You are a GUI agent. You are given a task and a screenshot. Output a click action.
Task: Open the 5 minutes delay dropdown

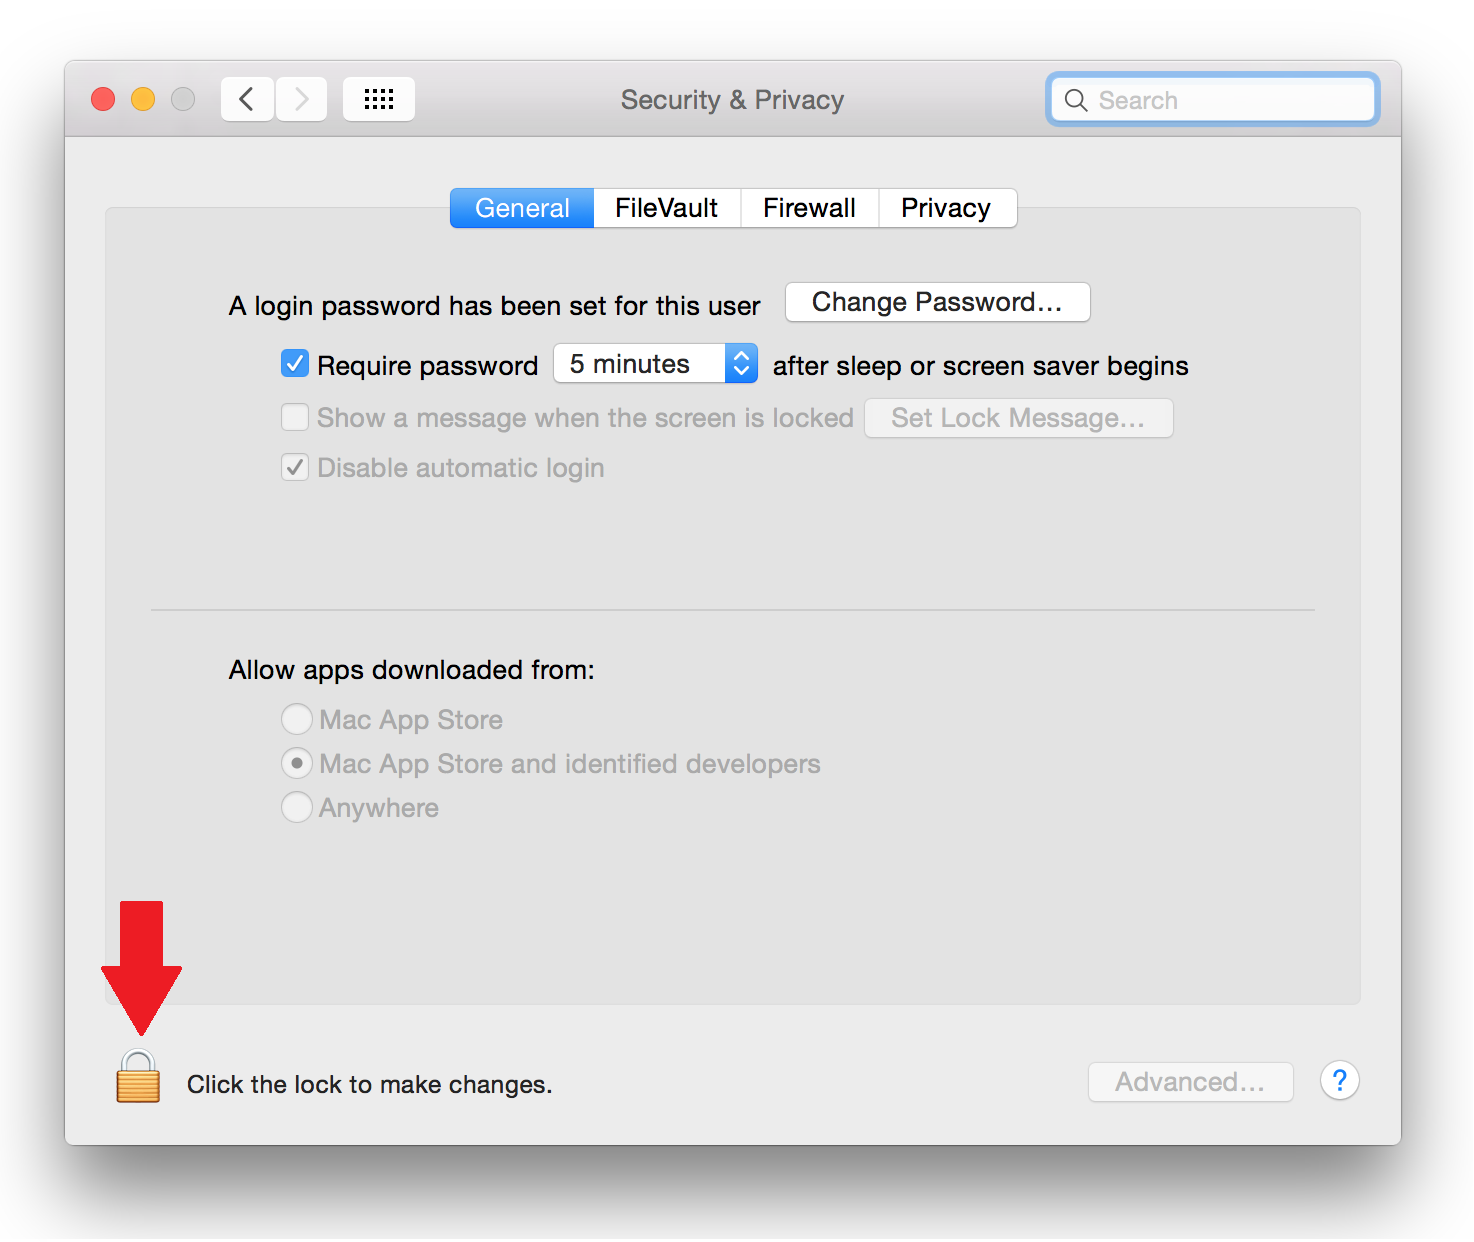point(655,364)
